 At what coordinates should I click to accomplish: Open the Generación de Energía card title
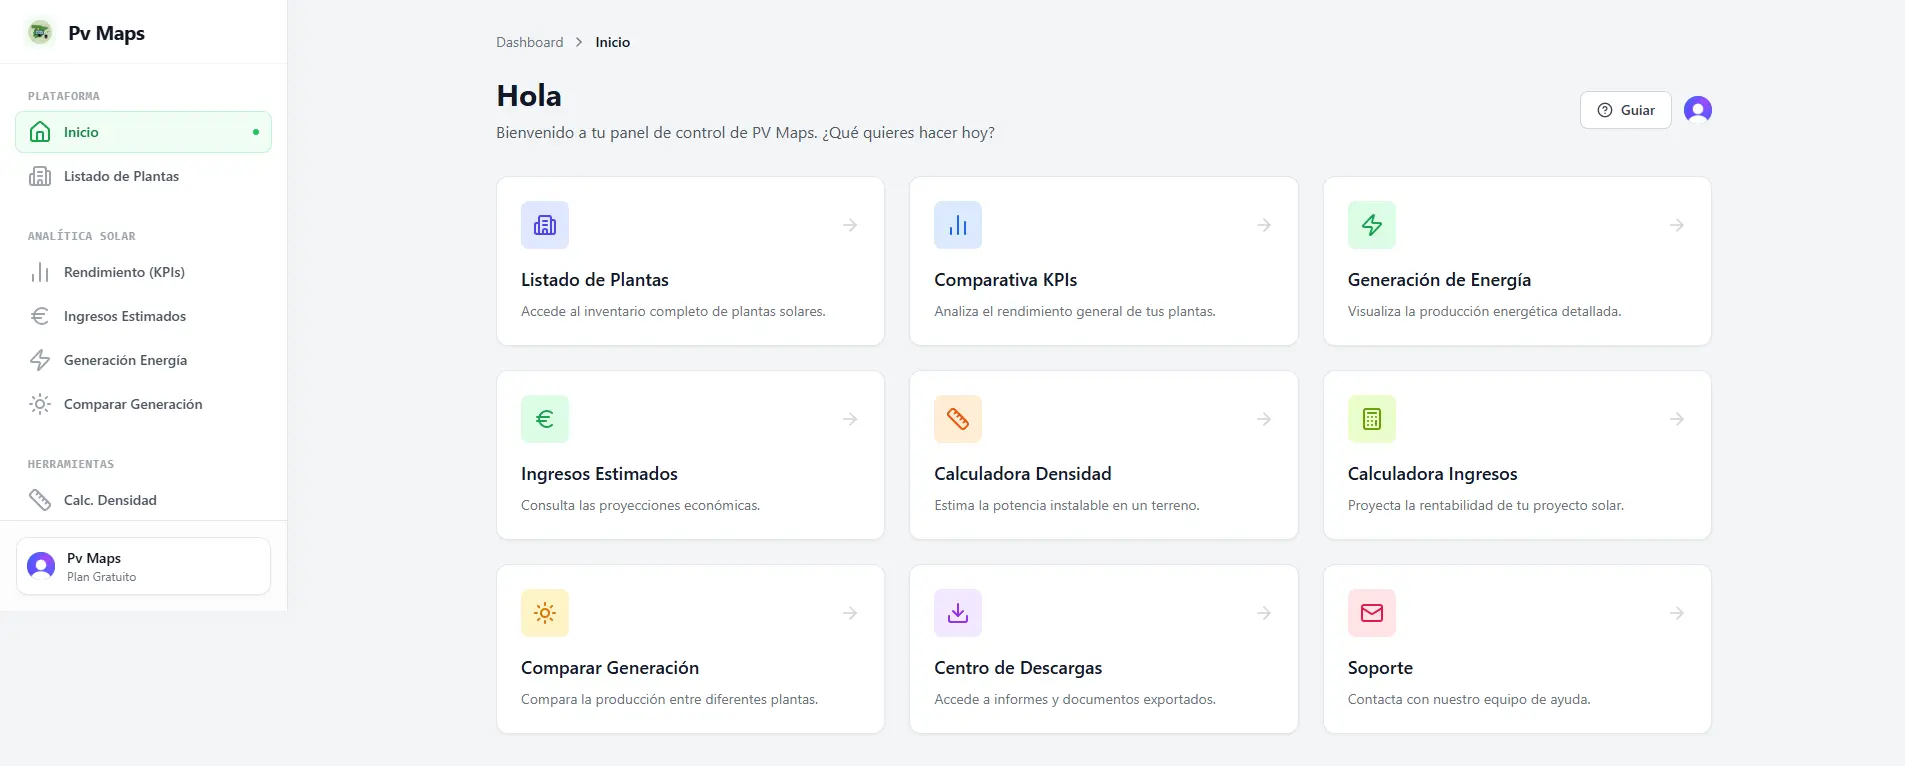click(1439, 280)
